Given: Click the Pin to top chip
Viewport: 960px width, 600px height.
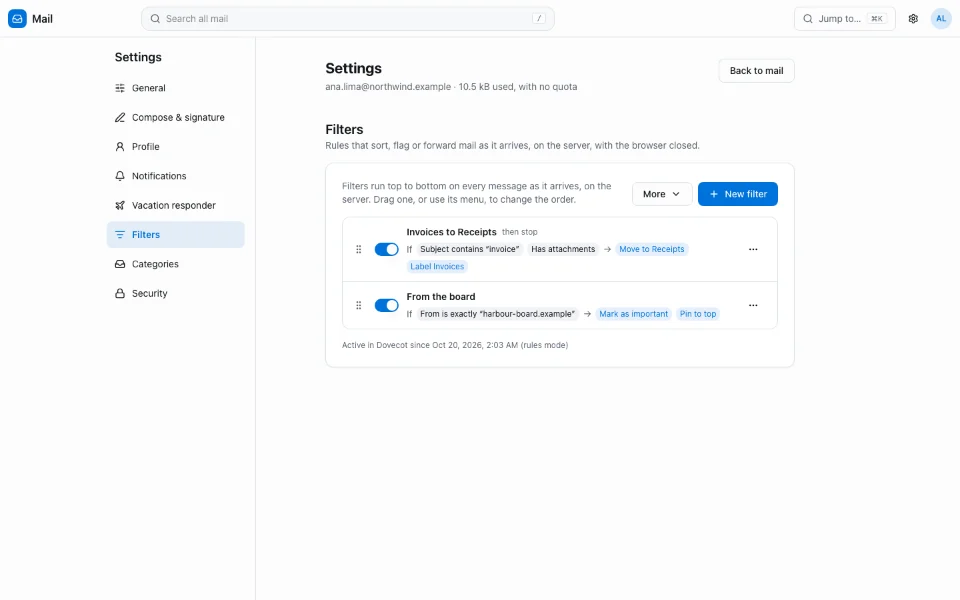Looking at the screenshot, I should (x=698, y=314).
